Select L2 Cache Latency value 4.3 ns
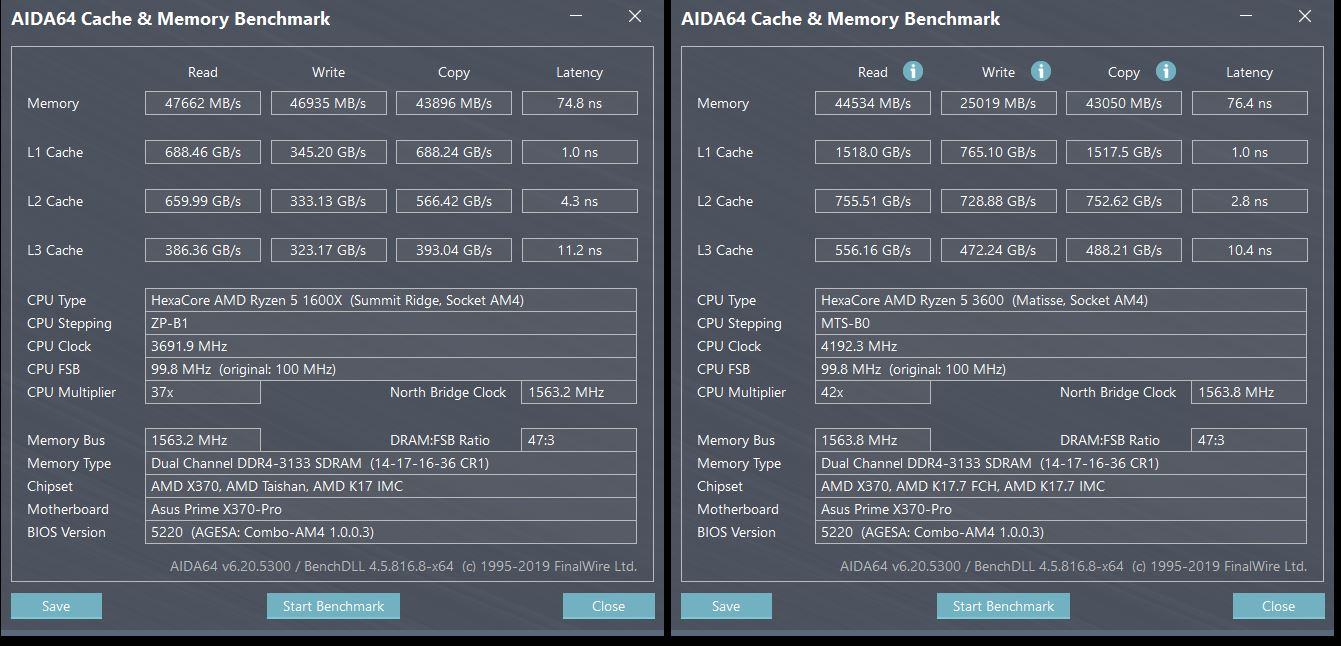Image resolution: width=1341 pixels, height=646 pixels. click(580, 201)
